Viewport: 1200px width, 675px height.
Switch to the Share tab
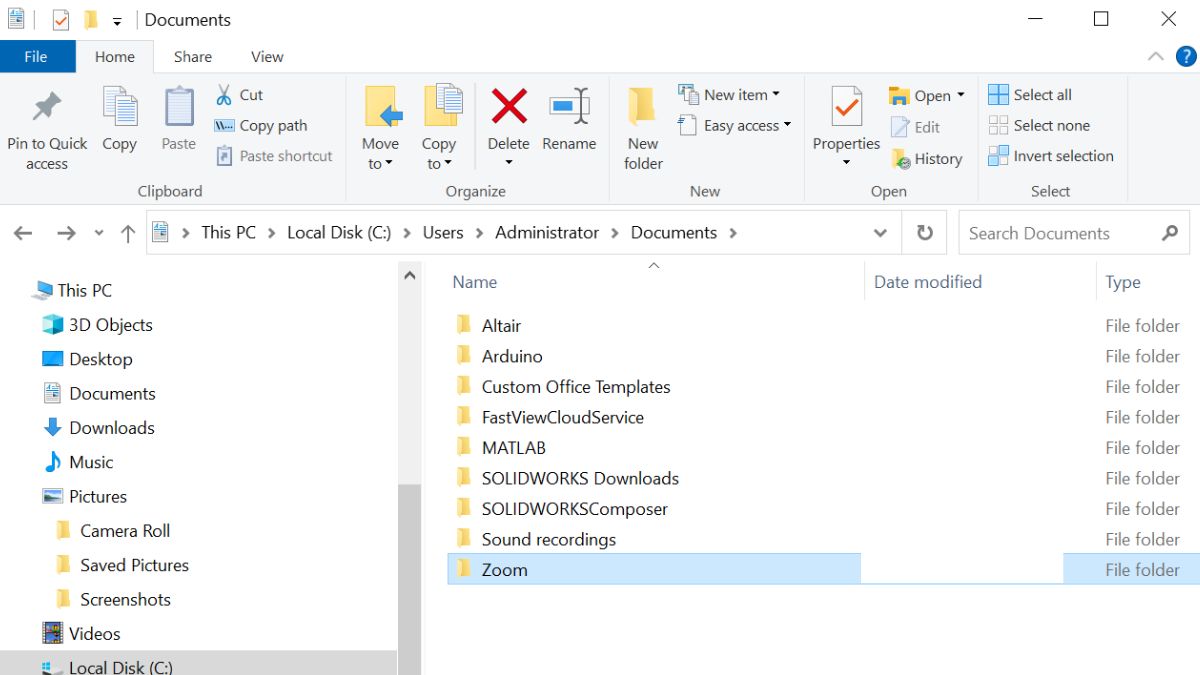[x=193, y=57]
